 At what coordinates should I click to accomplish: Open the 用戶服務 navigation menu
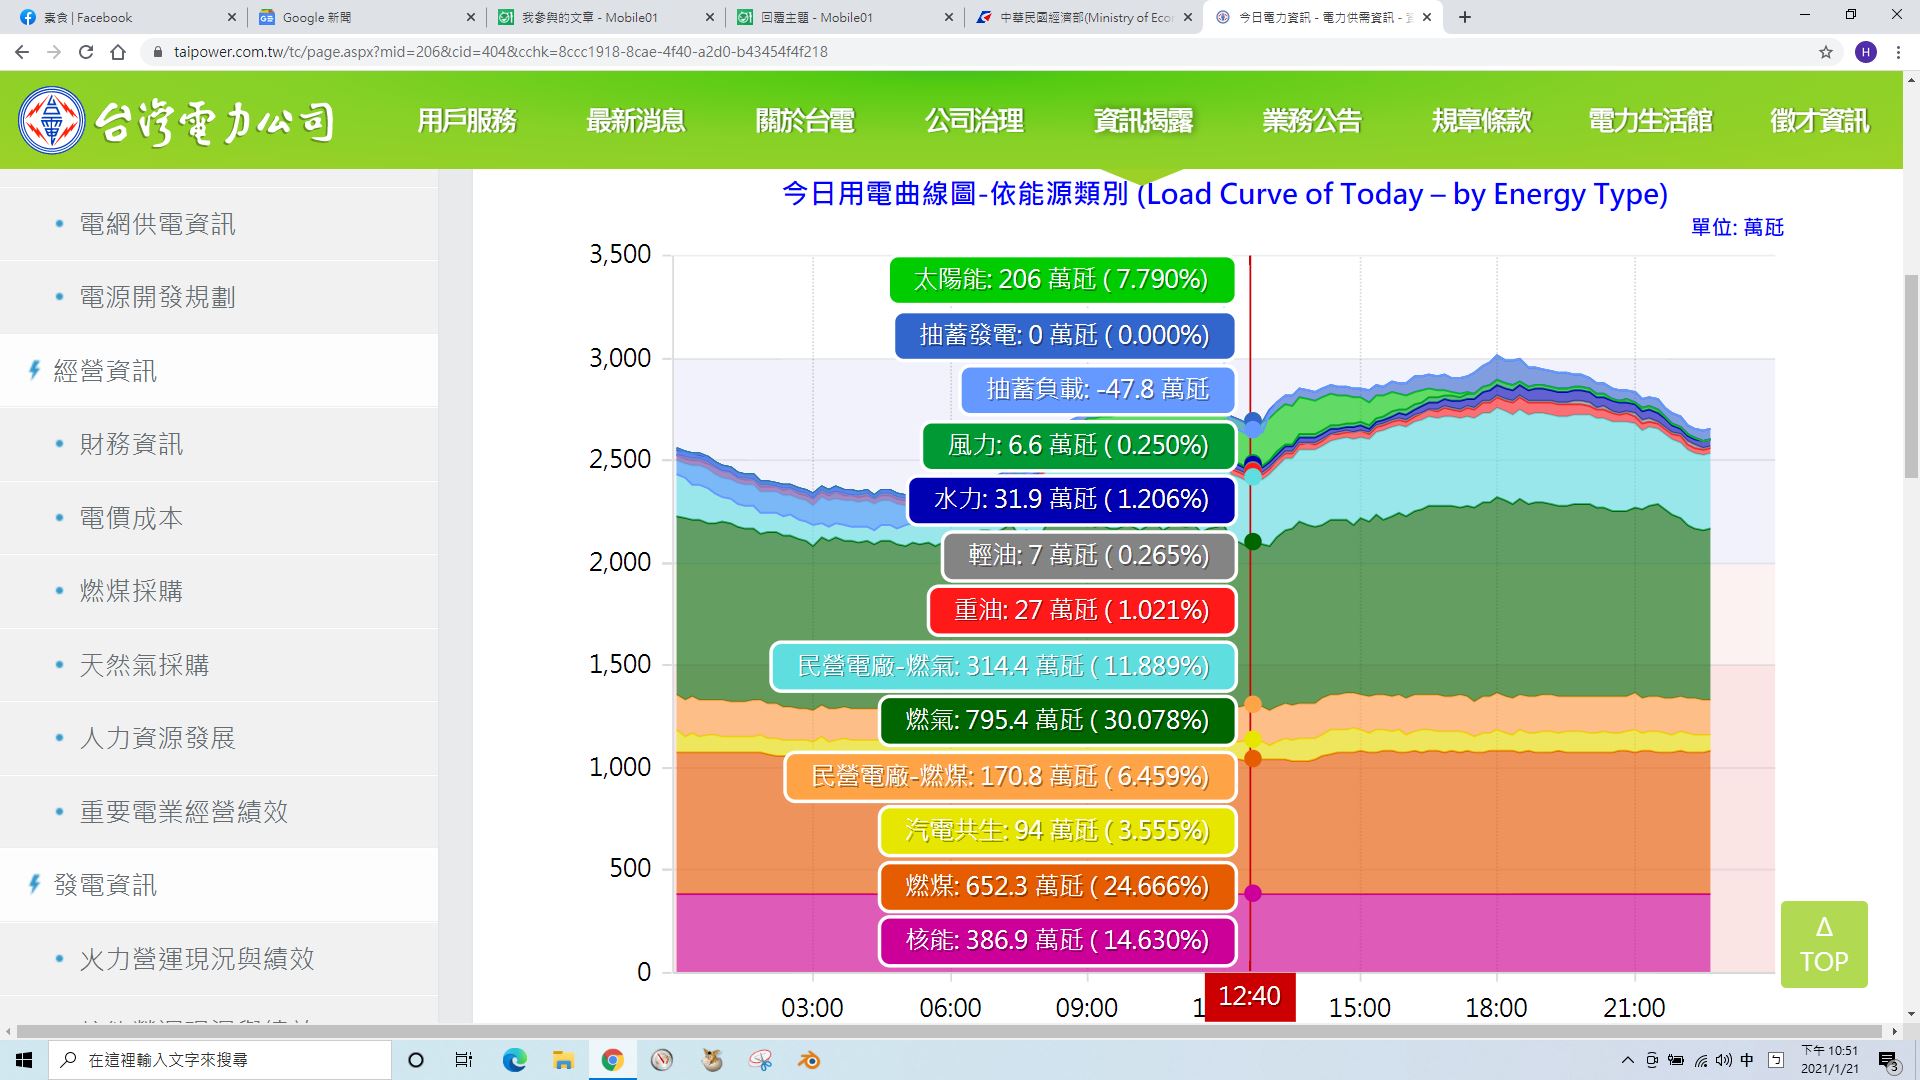point(466,121)
